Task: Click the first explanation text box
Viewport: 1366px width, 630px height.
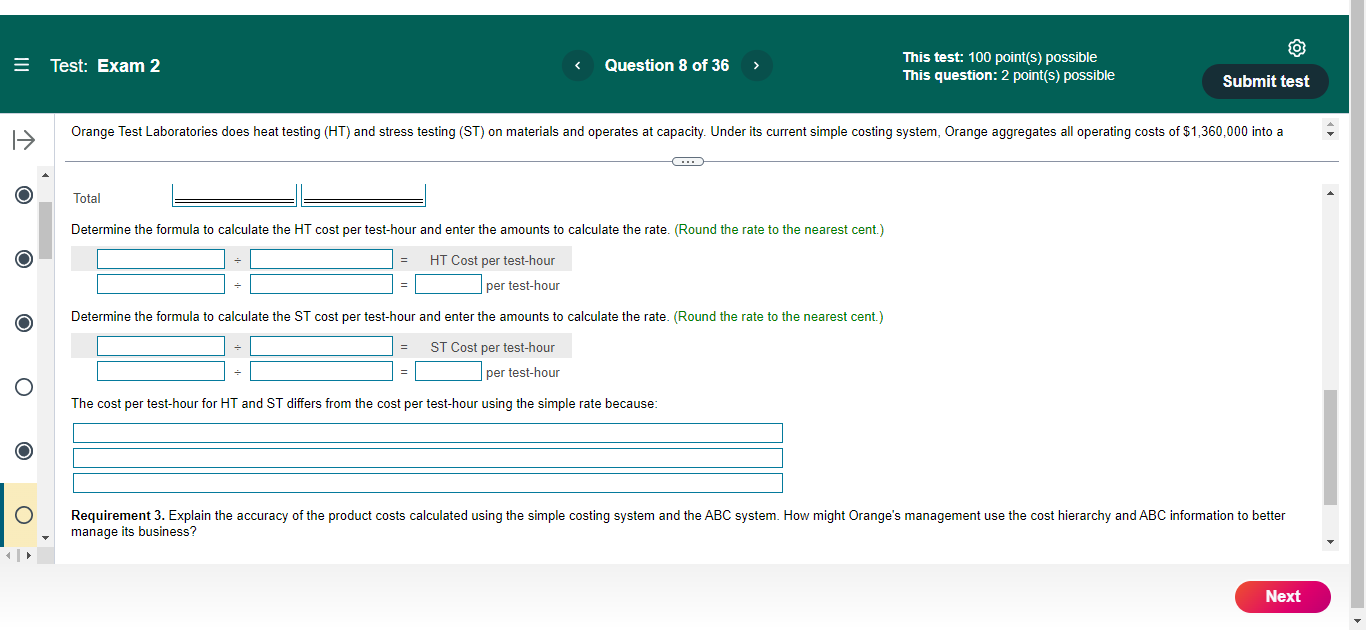Action: [427, 432]
